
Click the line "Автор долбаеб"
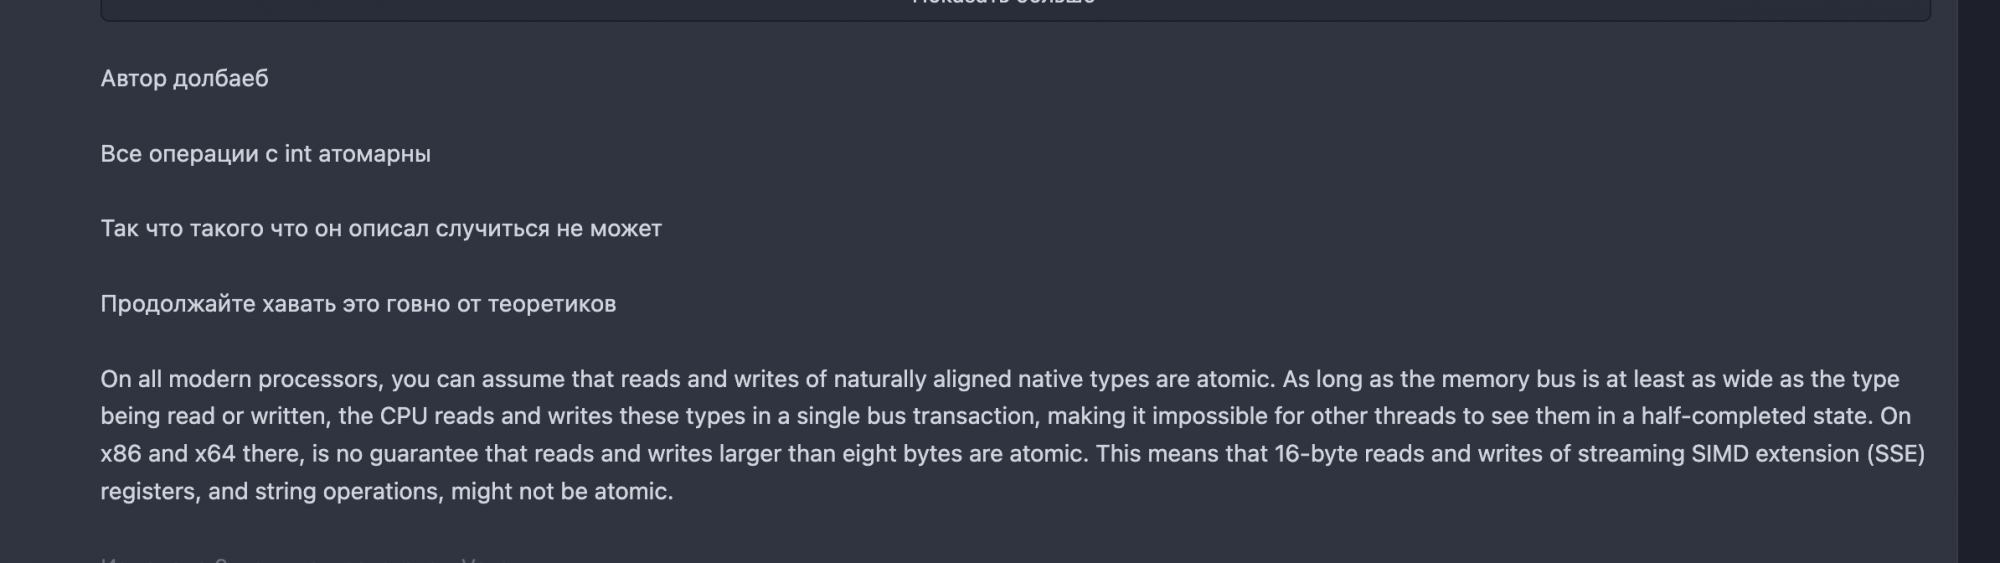(184, 79)
